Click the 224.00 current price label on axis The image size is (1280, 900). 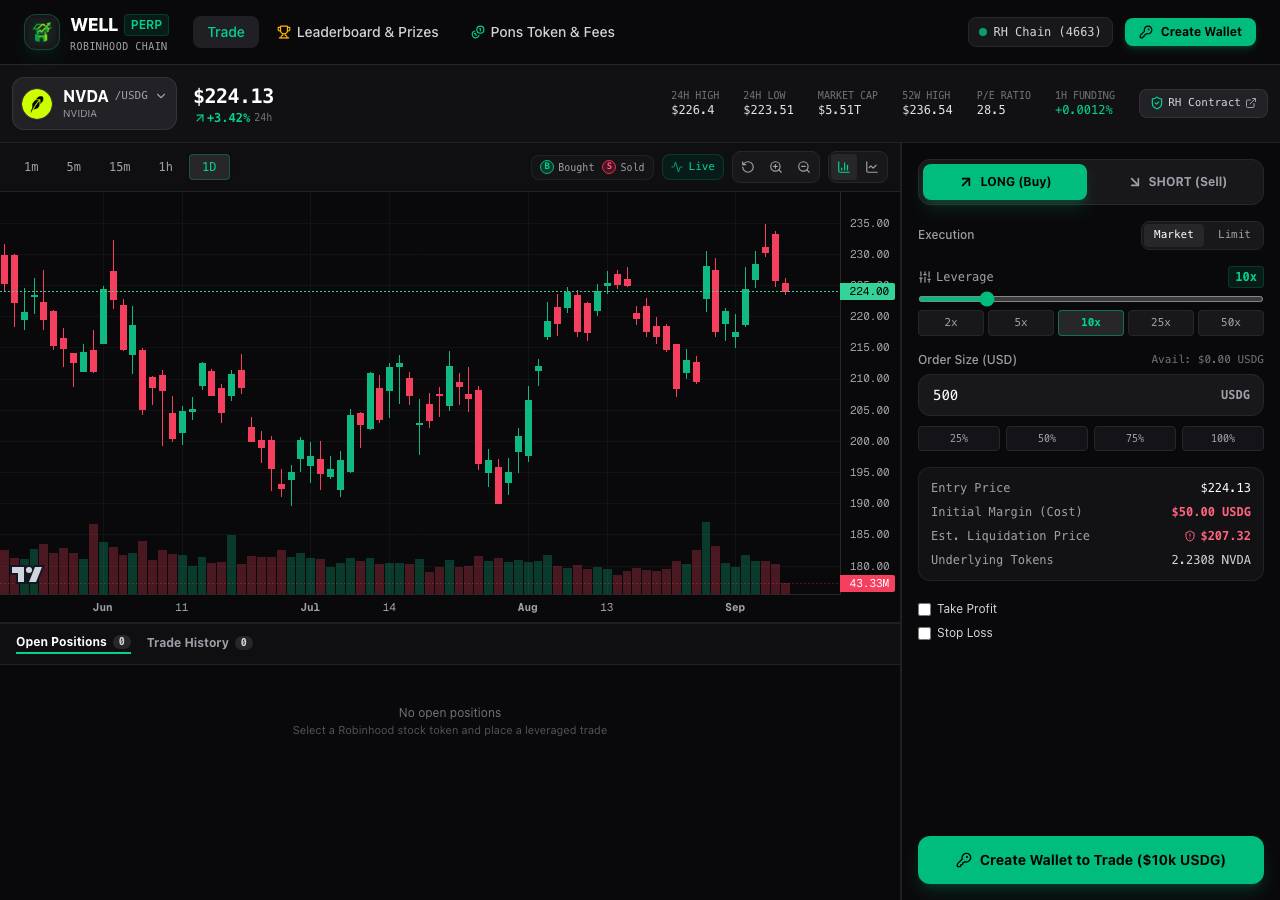pyautogui.click(x=869, y=291)
